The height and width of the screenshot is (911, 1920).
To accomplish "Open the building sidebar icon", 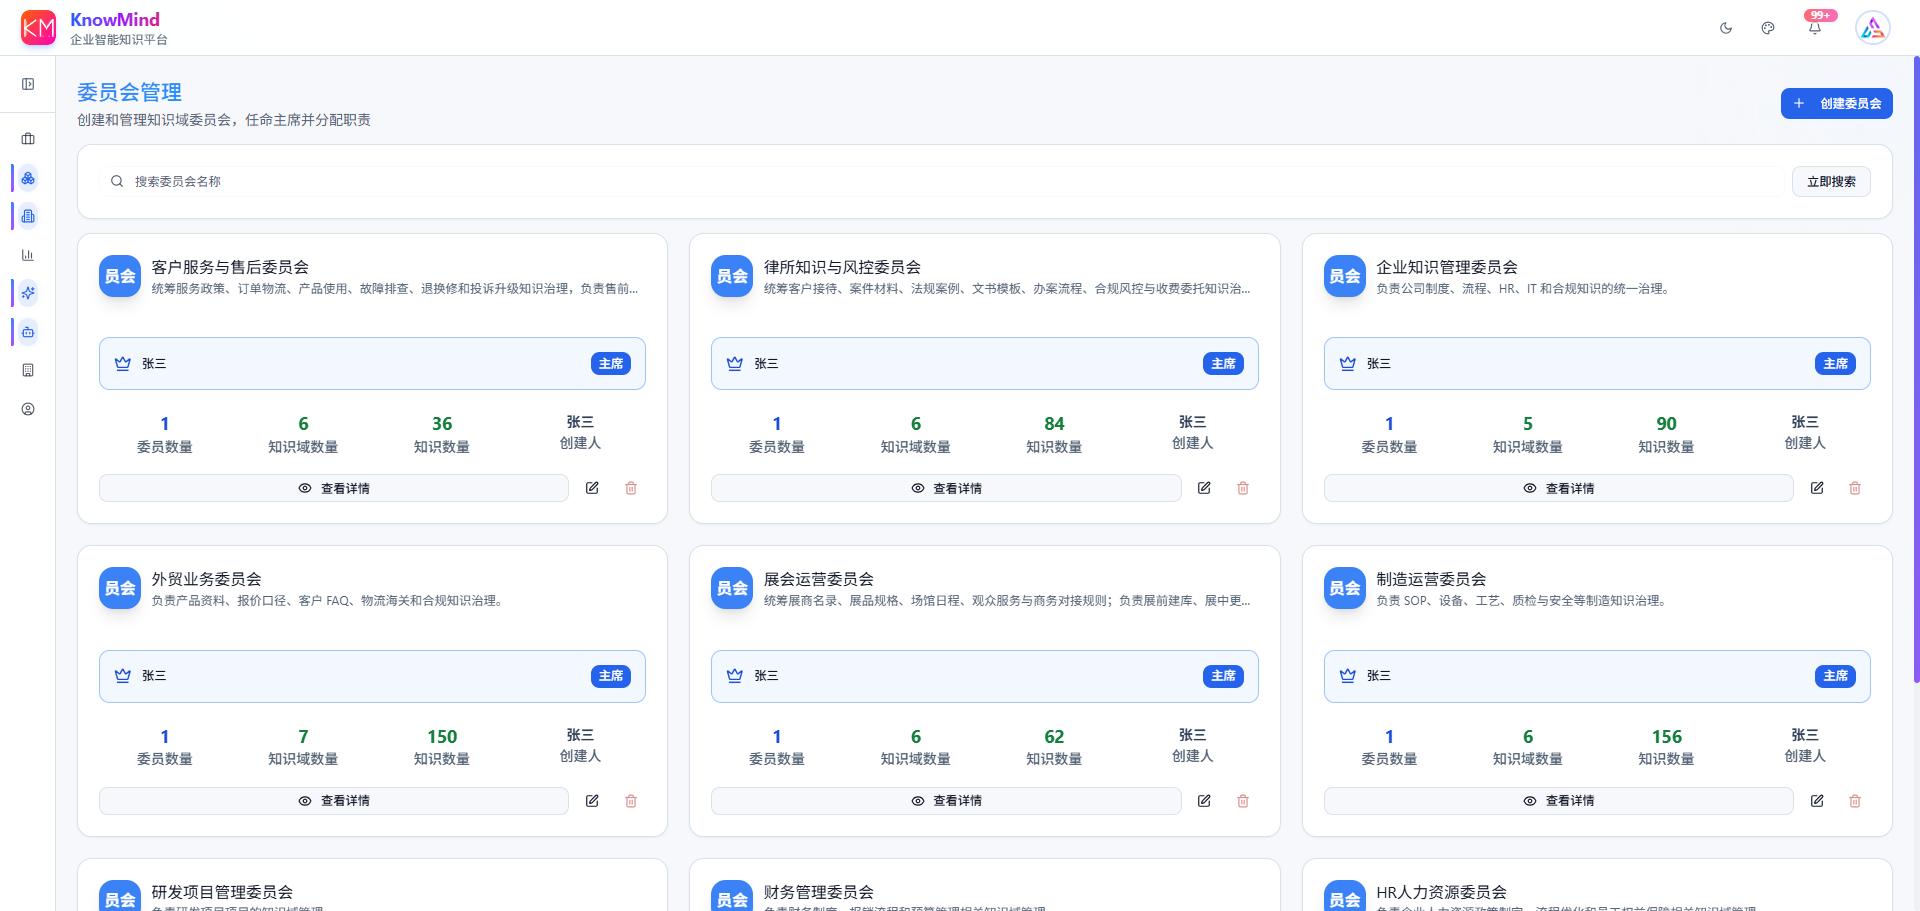I will click(28, 370).
